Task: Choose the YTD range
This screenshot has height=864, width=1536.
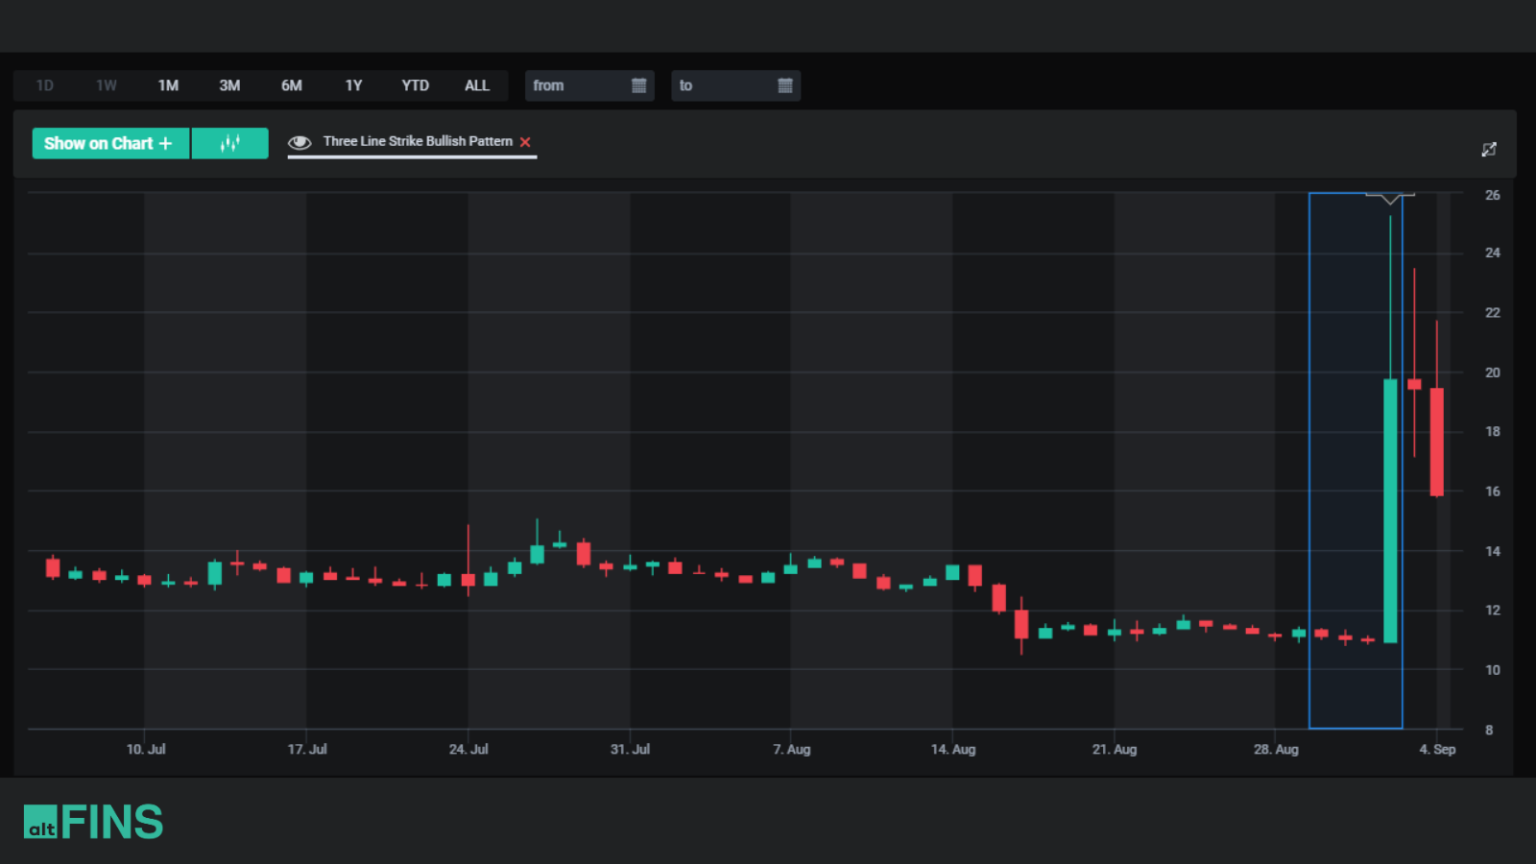Action: tap(415, 86)
